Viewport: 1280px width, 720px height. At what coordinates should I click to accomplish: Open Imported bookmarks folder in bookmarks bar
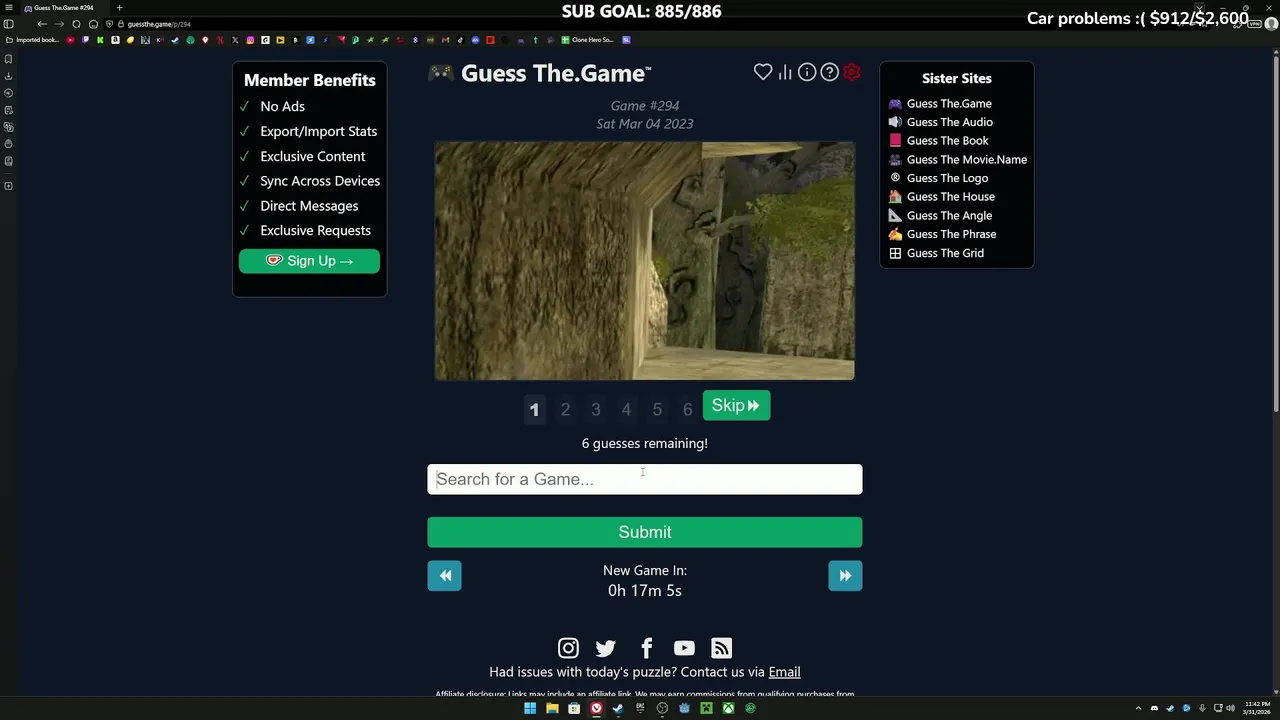(x=33, y=40)
